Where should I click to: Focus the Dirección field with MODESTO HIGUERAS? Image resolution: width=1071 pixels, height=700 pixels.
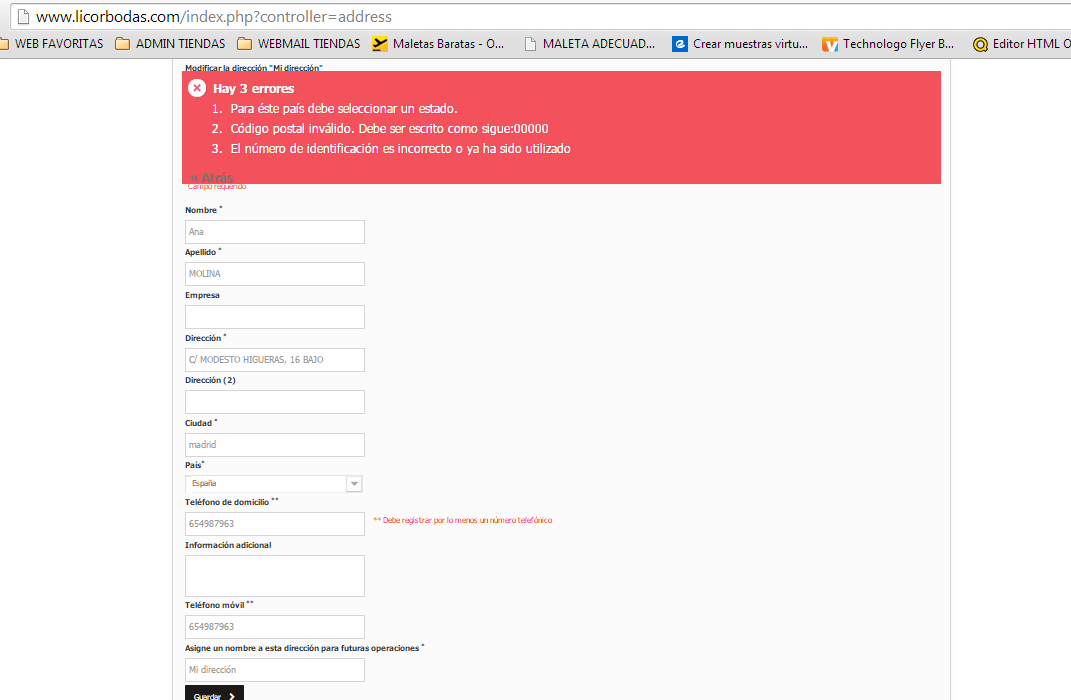[275, 360]
